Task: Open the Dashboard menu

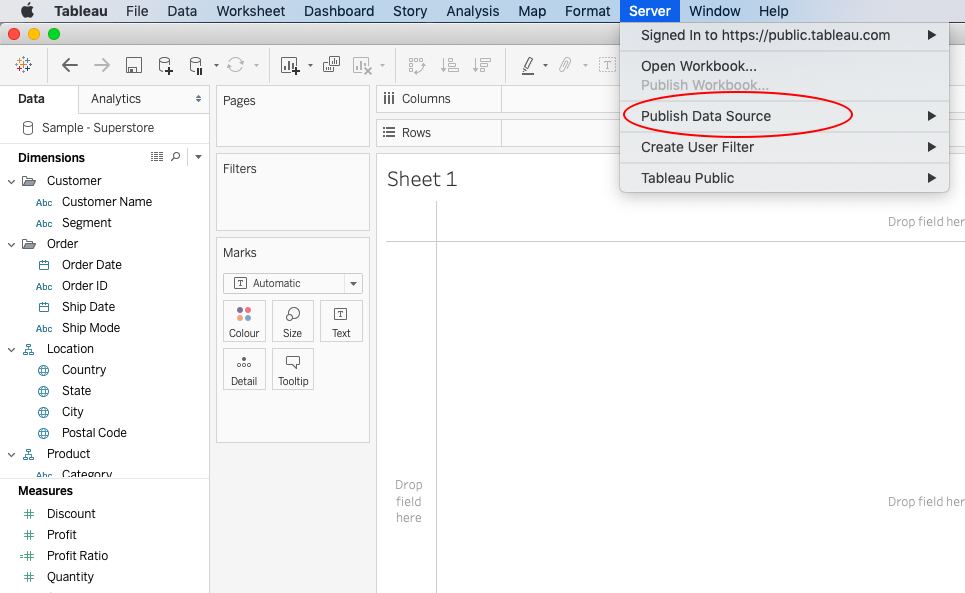Action: click(339, 11)
